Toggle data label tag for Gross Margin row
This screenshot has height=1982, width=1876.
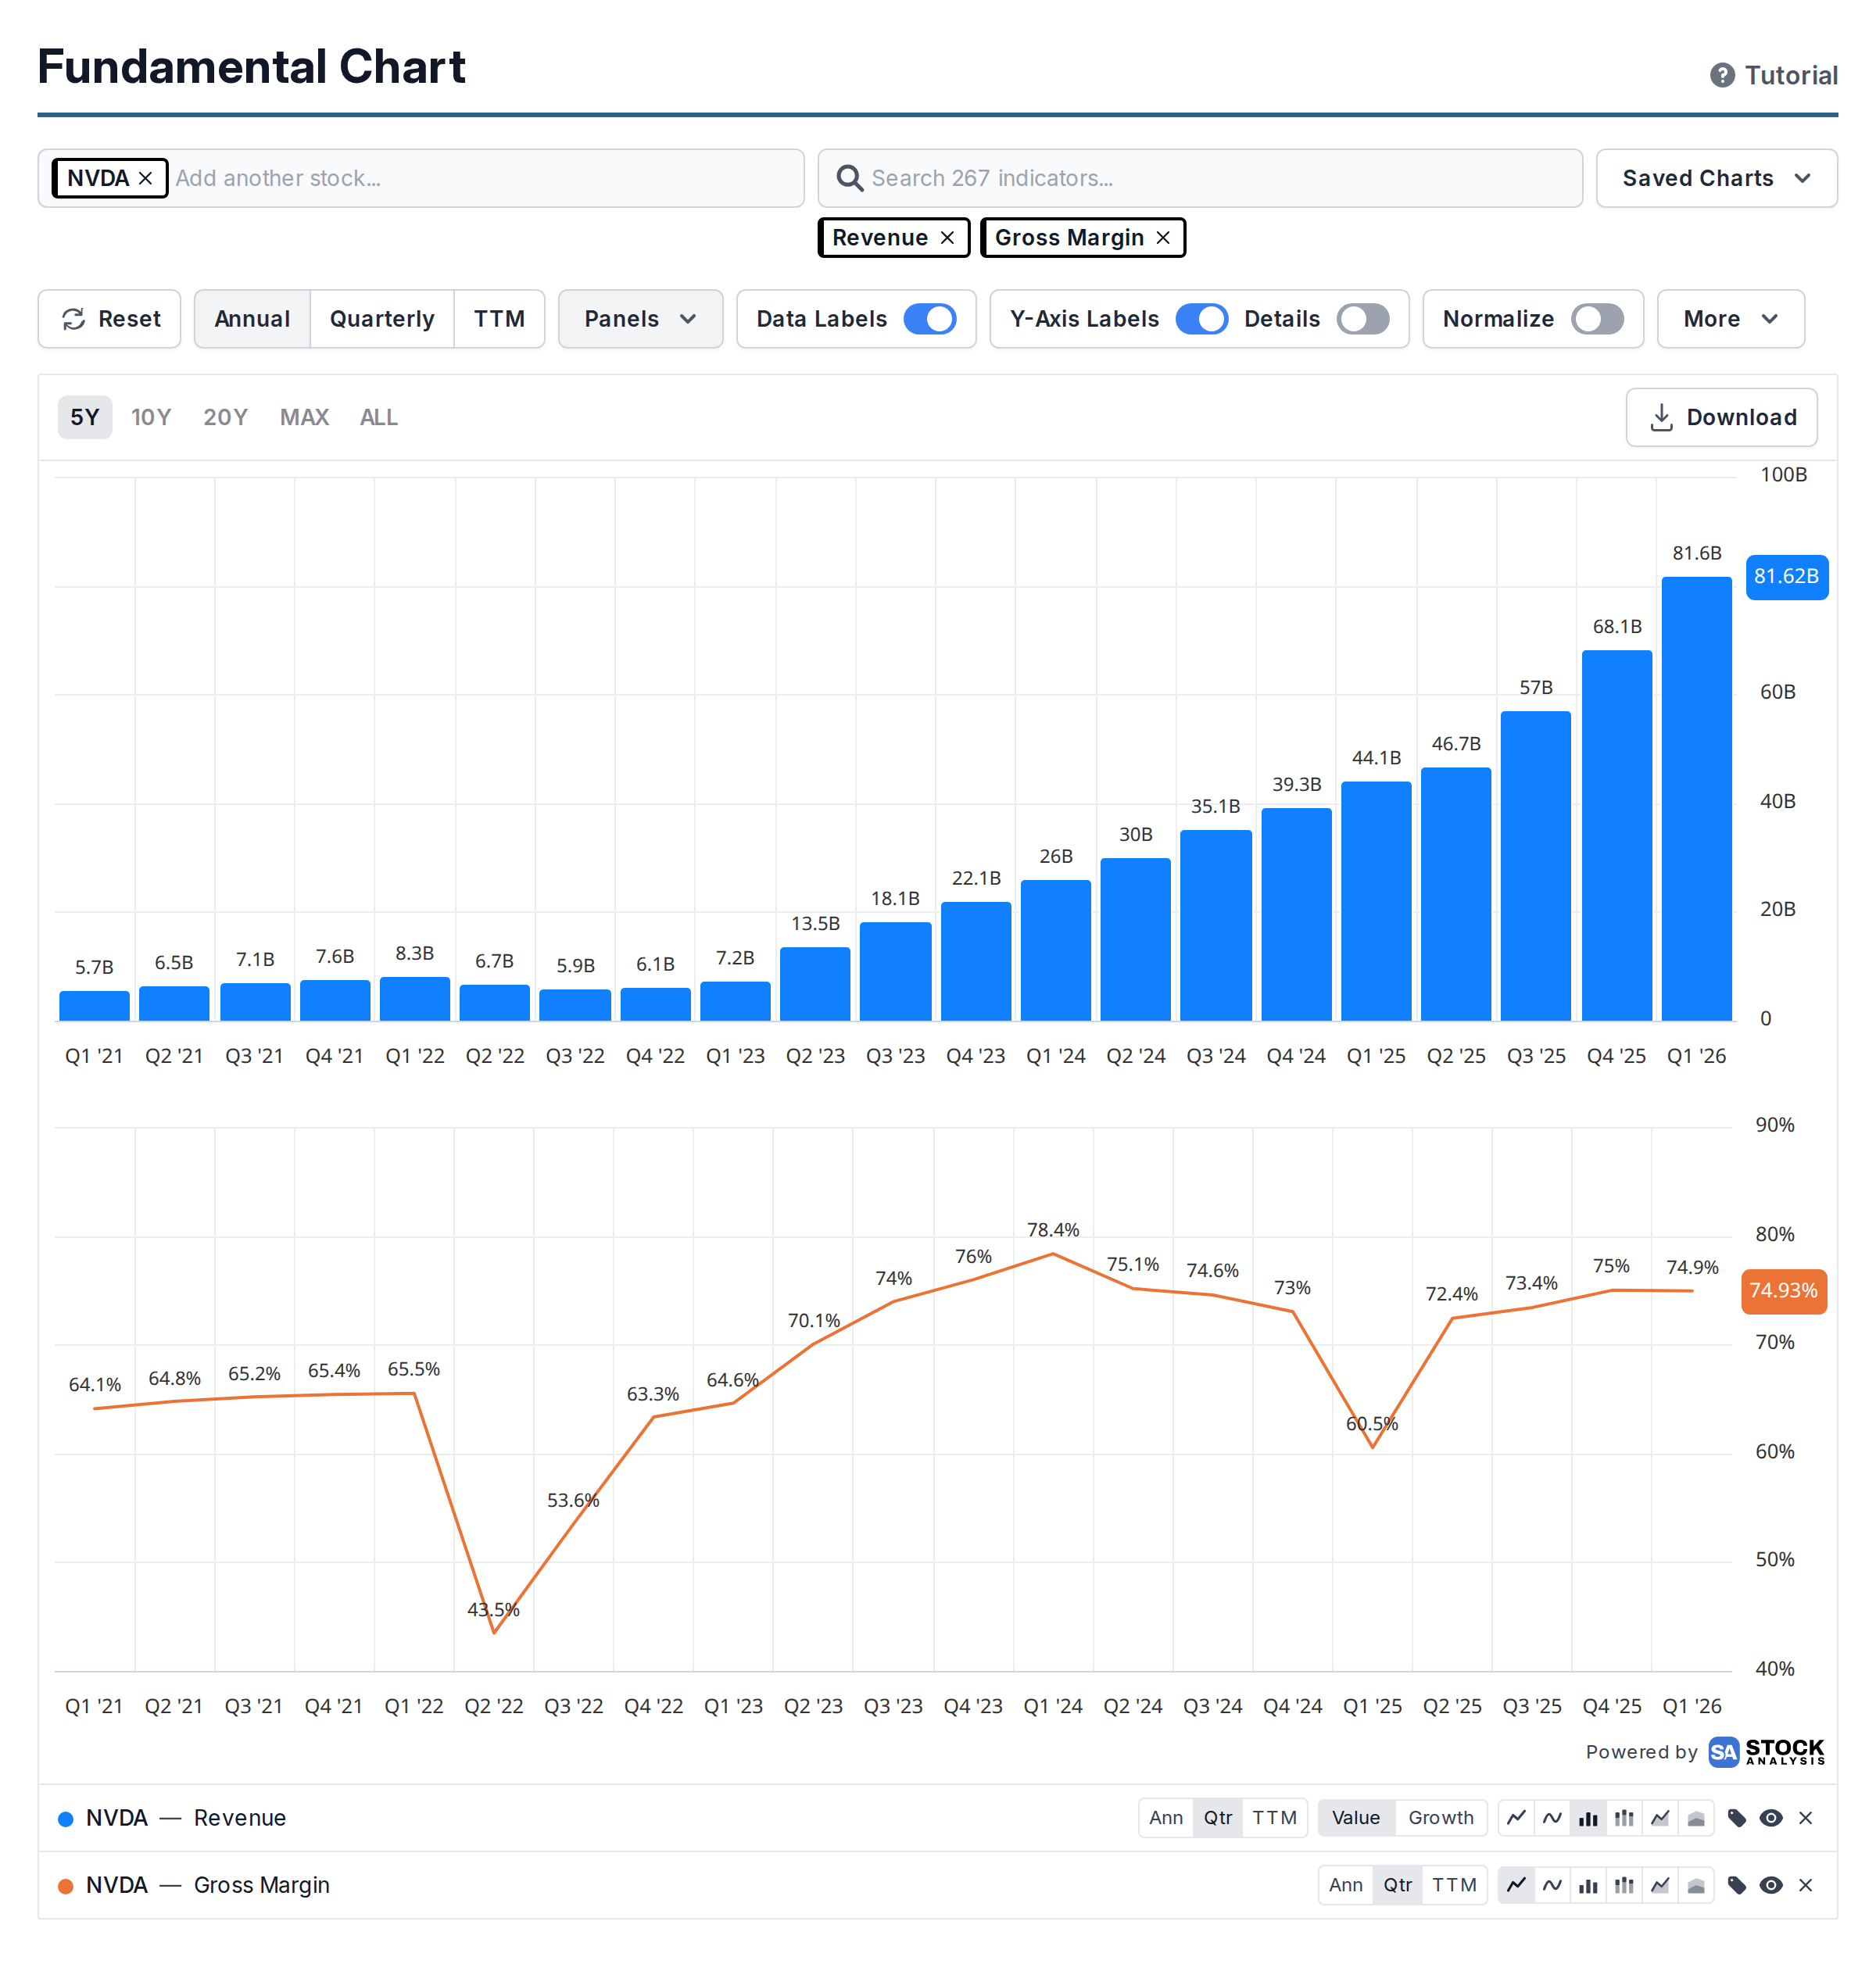(x=1737, y=1885)
